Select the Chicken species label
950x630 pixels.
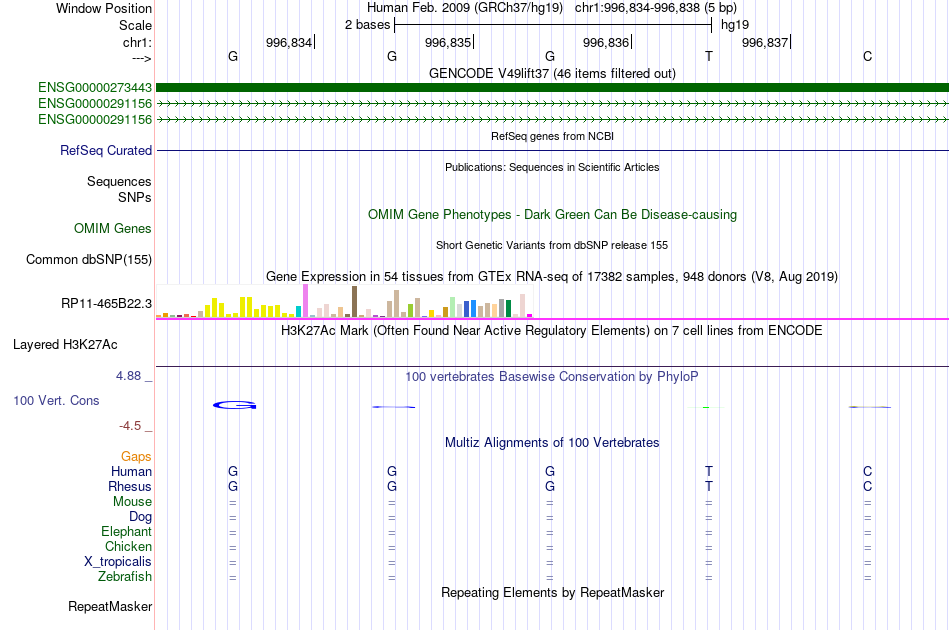pyautogui.click(x=128, y=546)
